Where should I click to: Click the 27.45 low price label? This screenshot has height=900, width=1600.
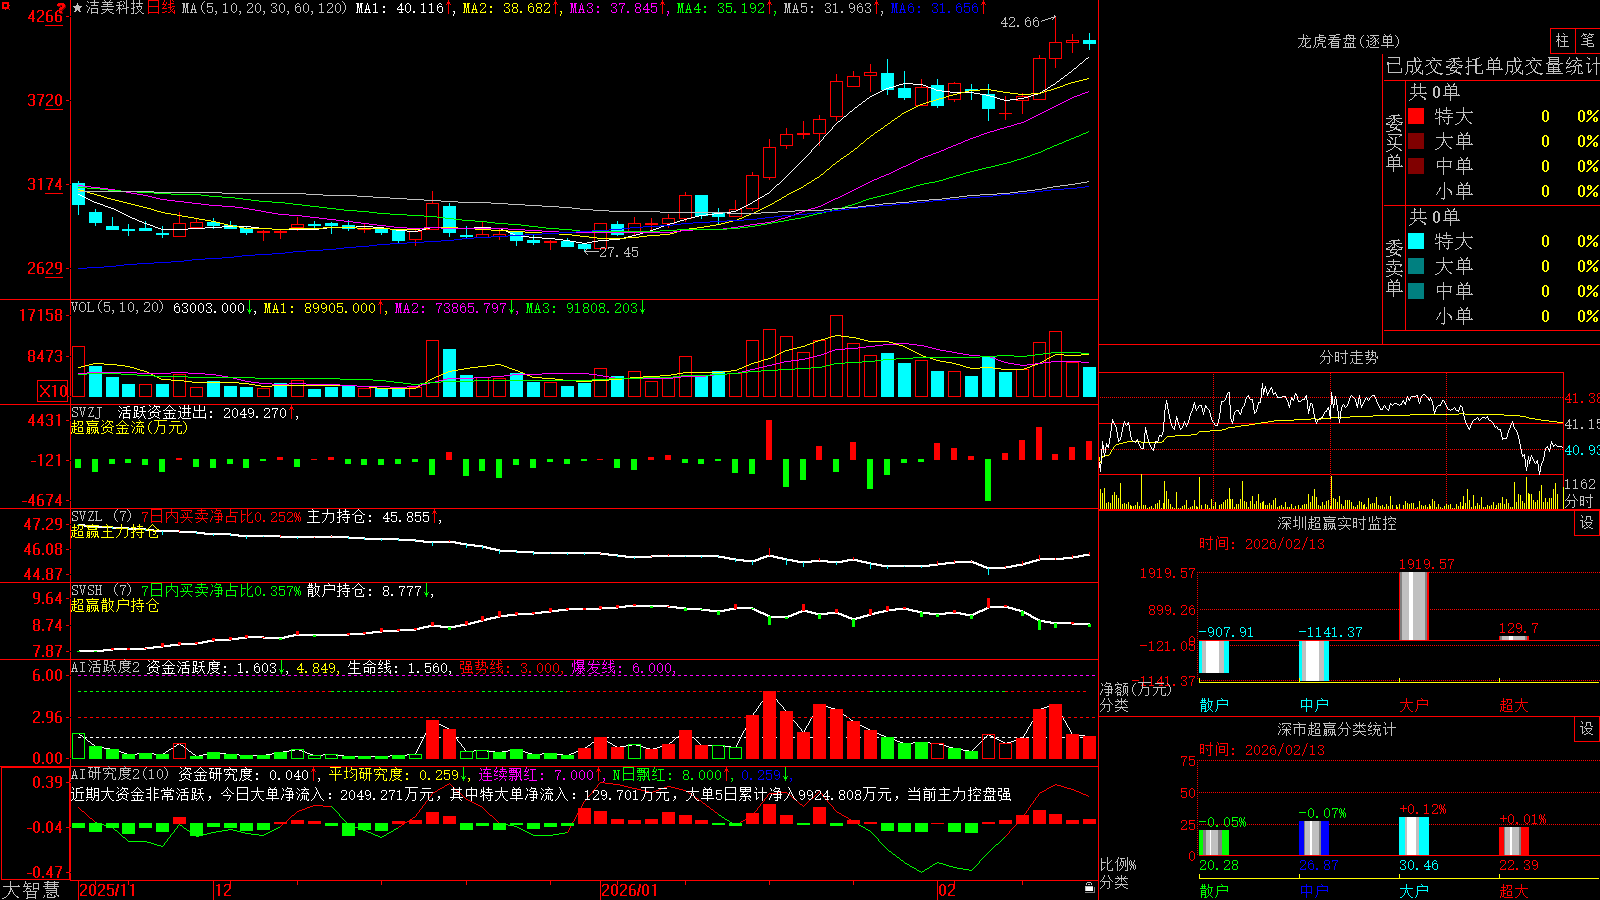[619, 252]
